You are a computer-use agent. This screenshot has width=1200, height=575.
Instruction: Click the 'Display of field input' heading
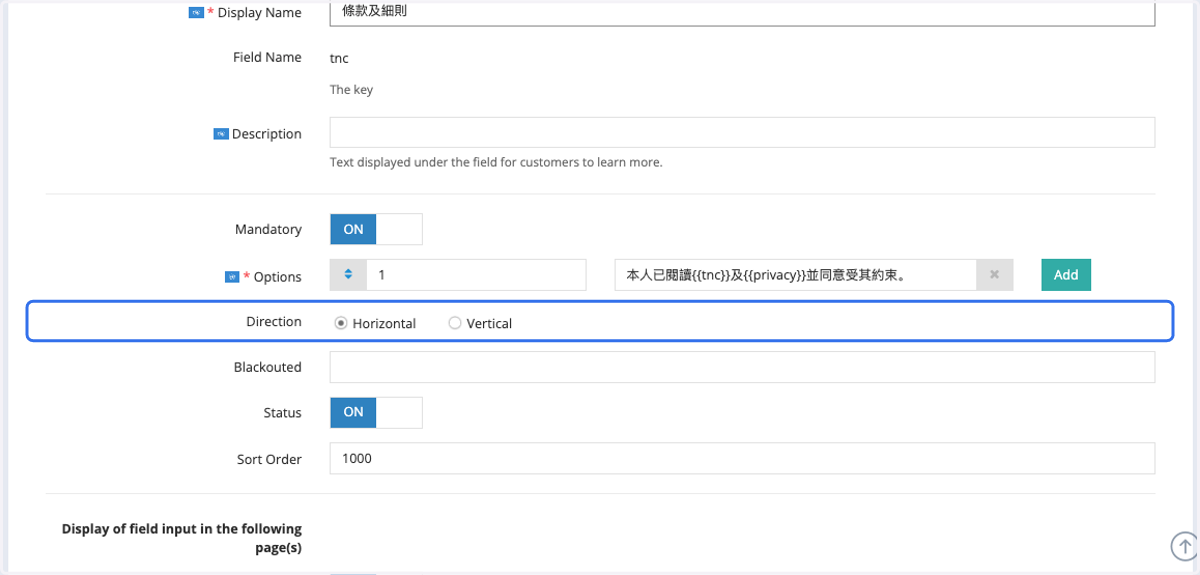pos(181,538)
